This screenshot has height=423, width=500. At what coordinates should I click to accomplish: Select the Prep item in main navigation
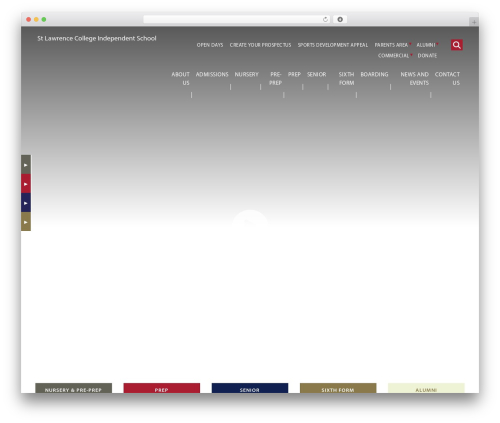pos(294,74)
